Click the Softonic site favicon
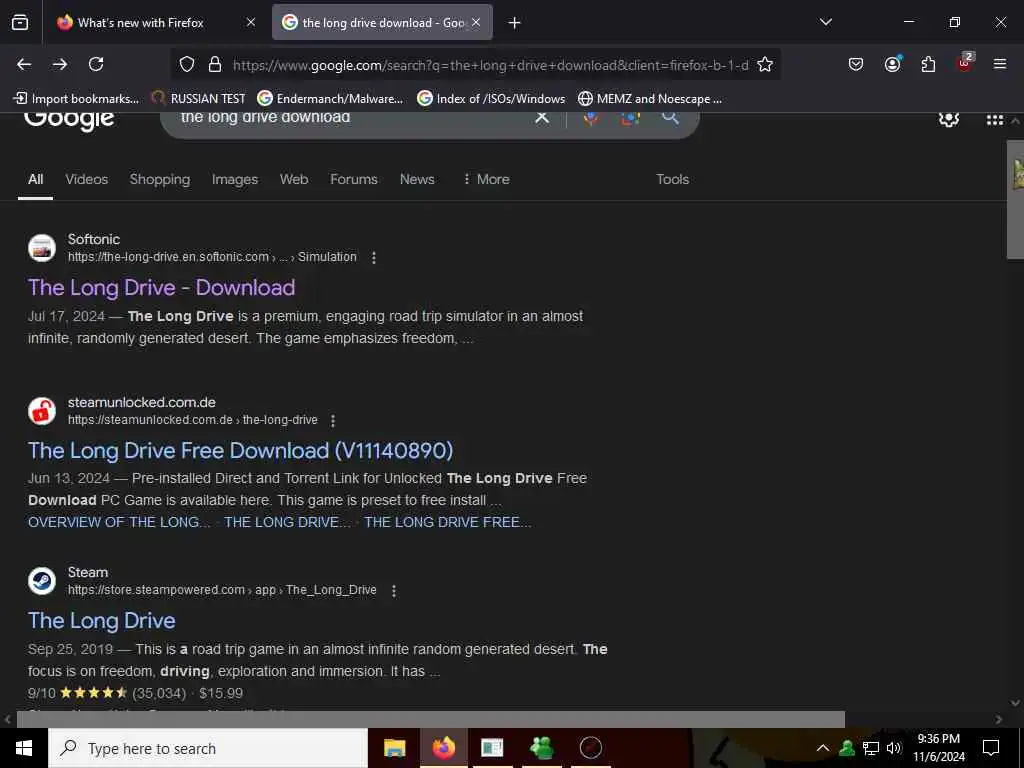The image size is (1024, 768). [x=42, y=248]
